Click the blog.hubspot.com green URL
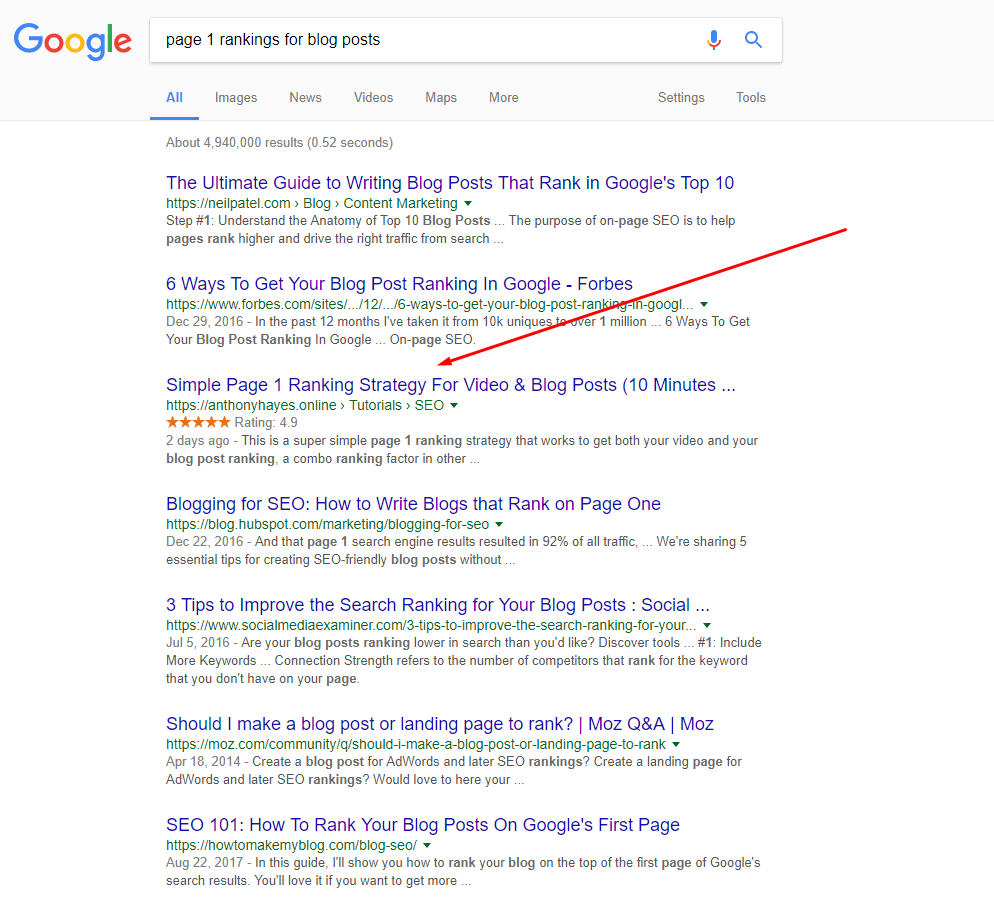 point(328,525)
